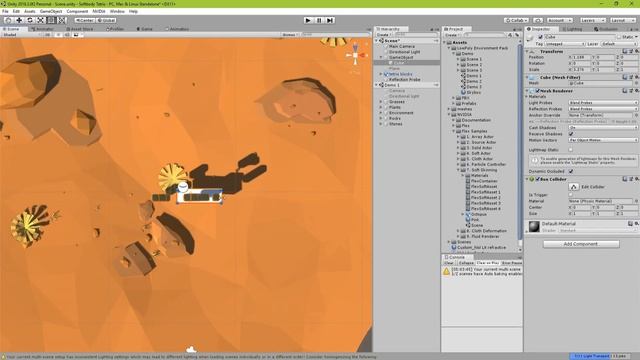Open the Account dropdown
Screen dimensions: 640x360
coord(560,20)
